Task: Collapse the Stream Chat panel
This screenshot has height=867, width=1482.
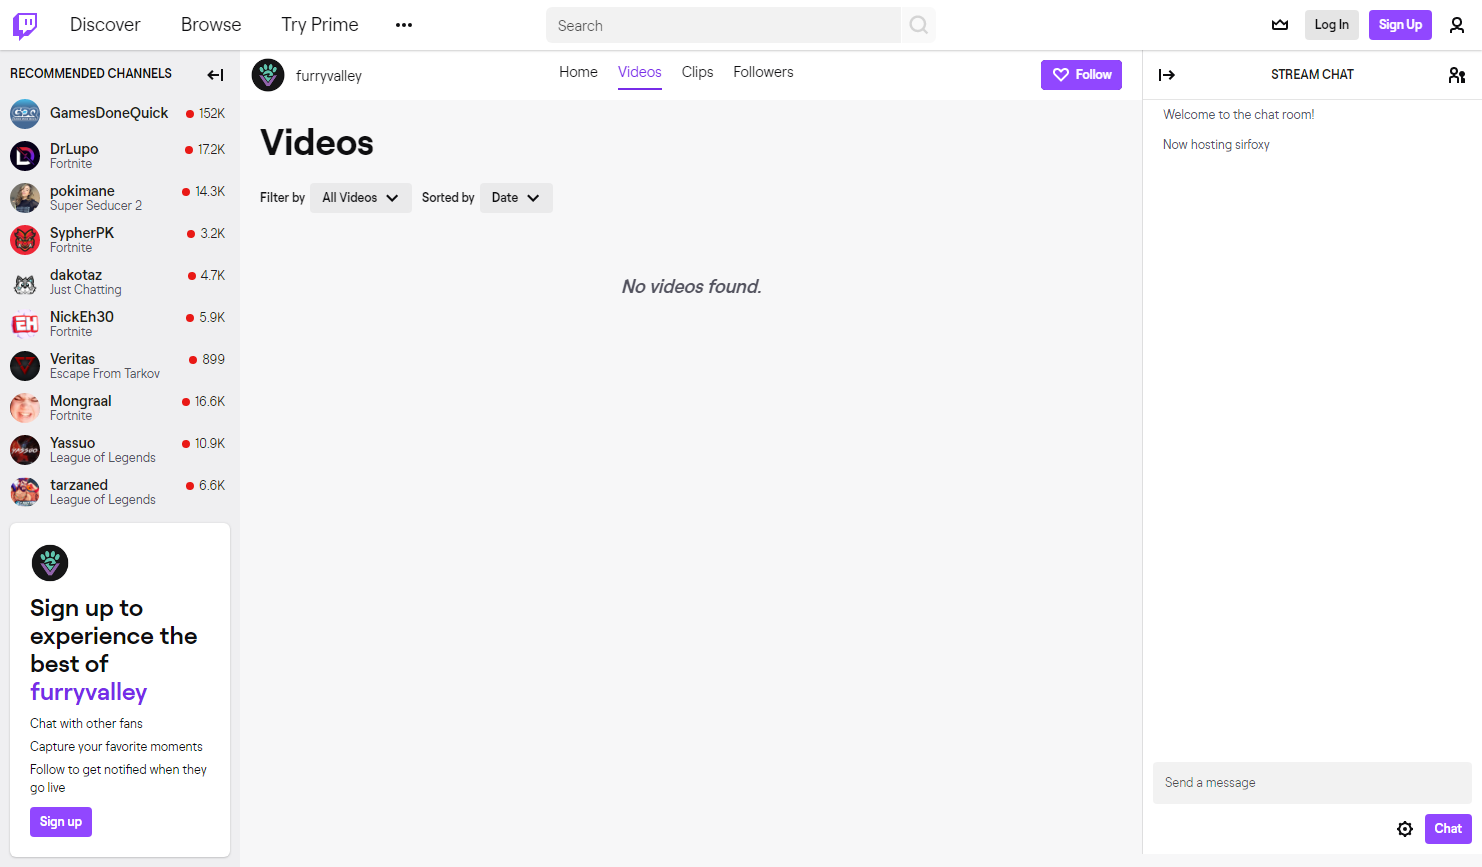Action: (x=1166, y=75)
